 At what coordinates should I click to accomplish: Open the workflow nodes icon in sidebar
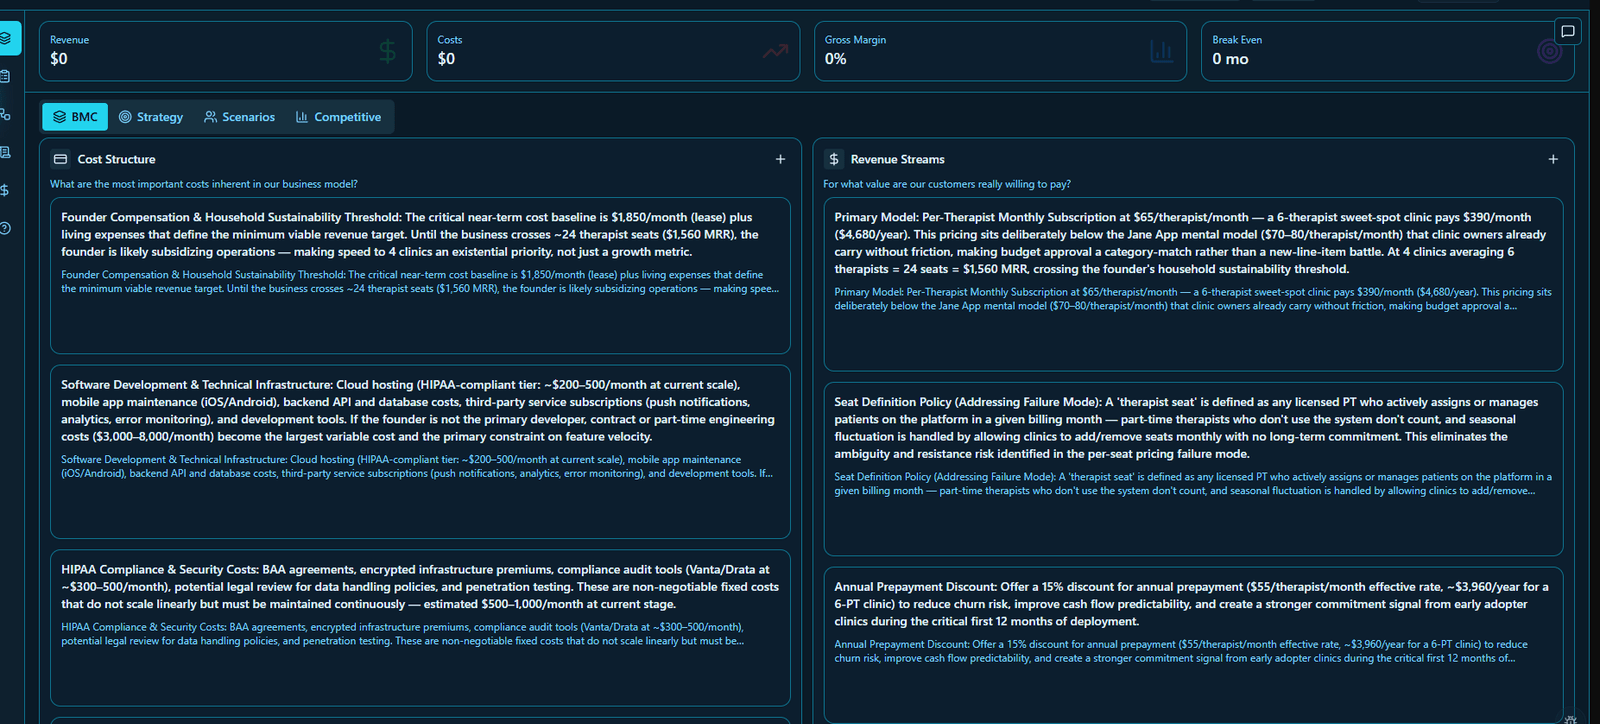[6, 114]
